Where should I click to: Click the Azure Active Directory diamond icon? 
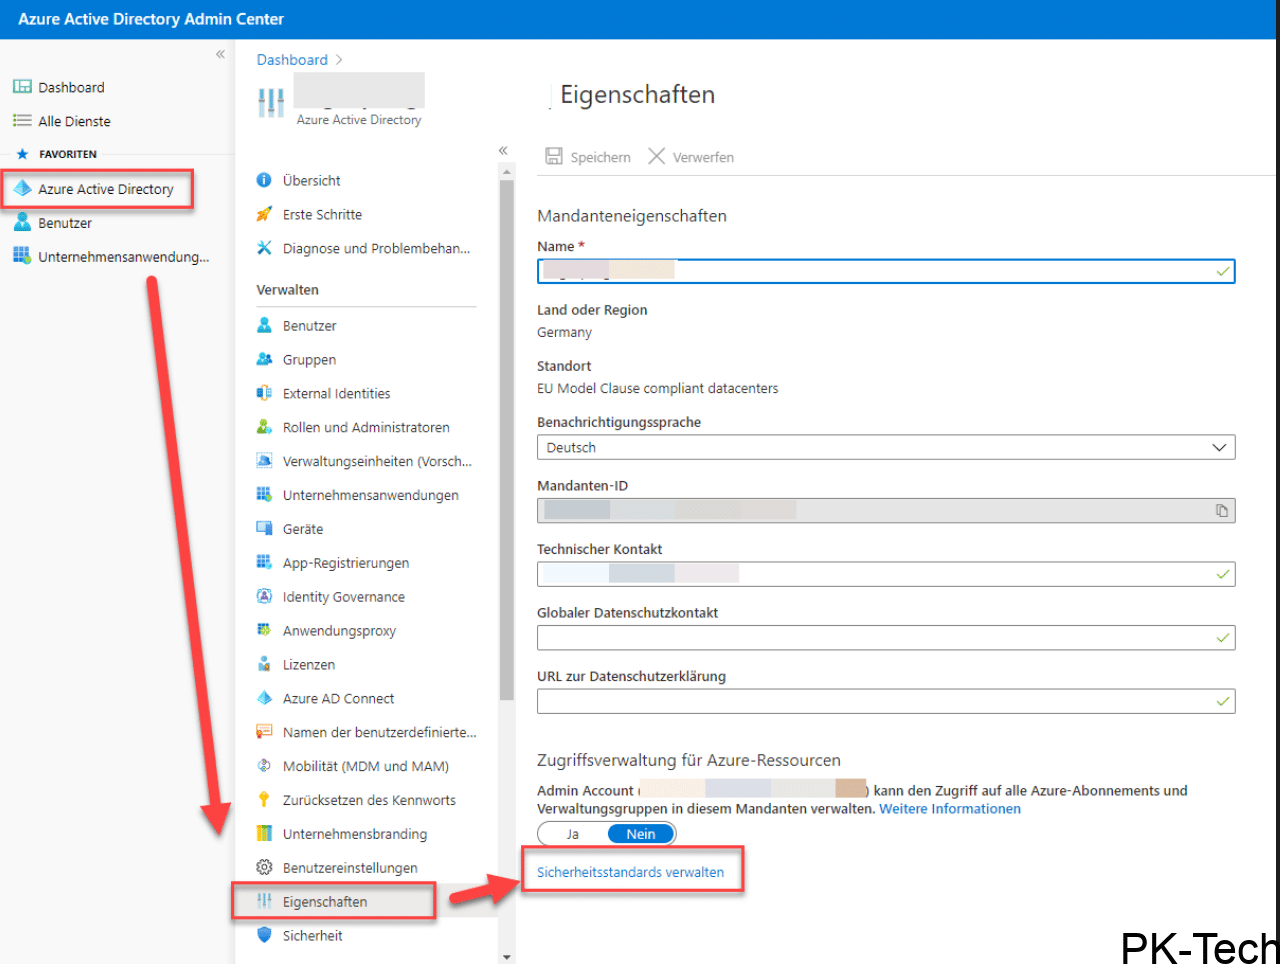click(22, 189)
